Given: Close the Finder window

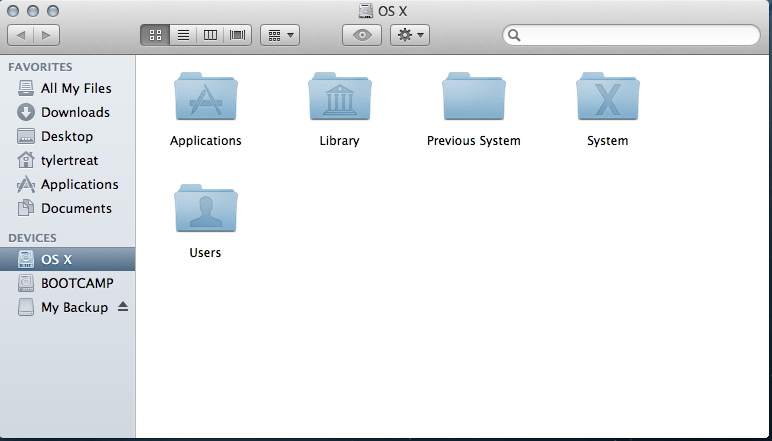Looking at the screenshot, I should (x=13, y=11).
